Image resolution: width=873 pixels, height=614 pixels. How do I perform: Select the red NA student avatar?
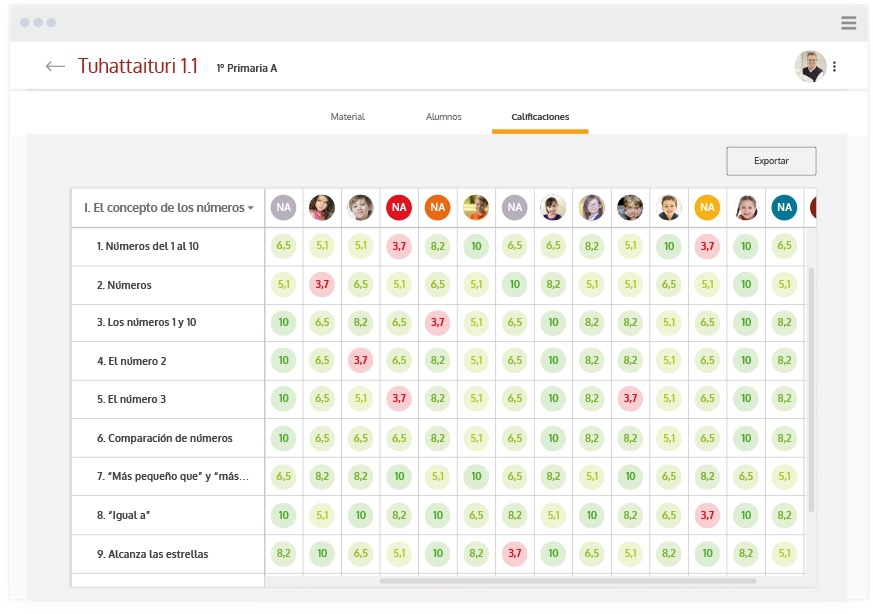(399, 208)
